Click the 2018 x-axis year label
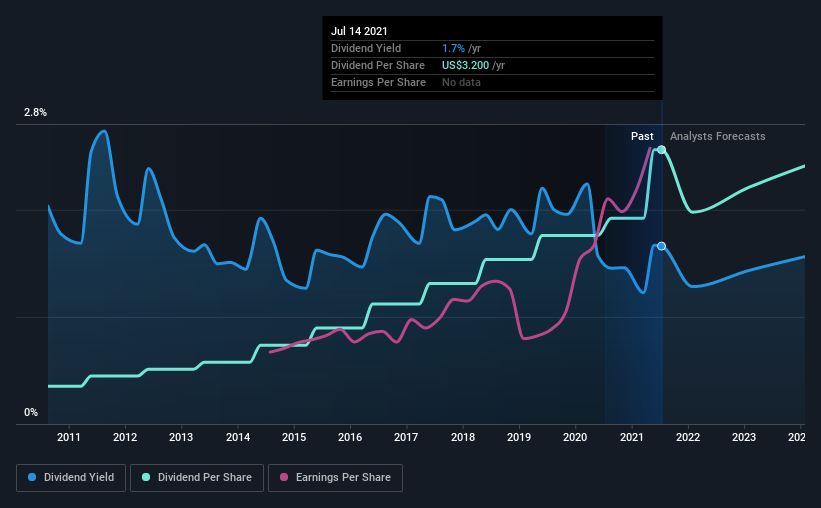Screen dimensions: 821x508 463,437
